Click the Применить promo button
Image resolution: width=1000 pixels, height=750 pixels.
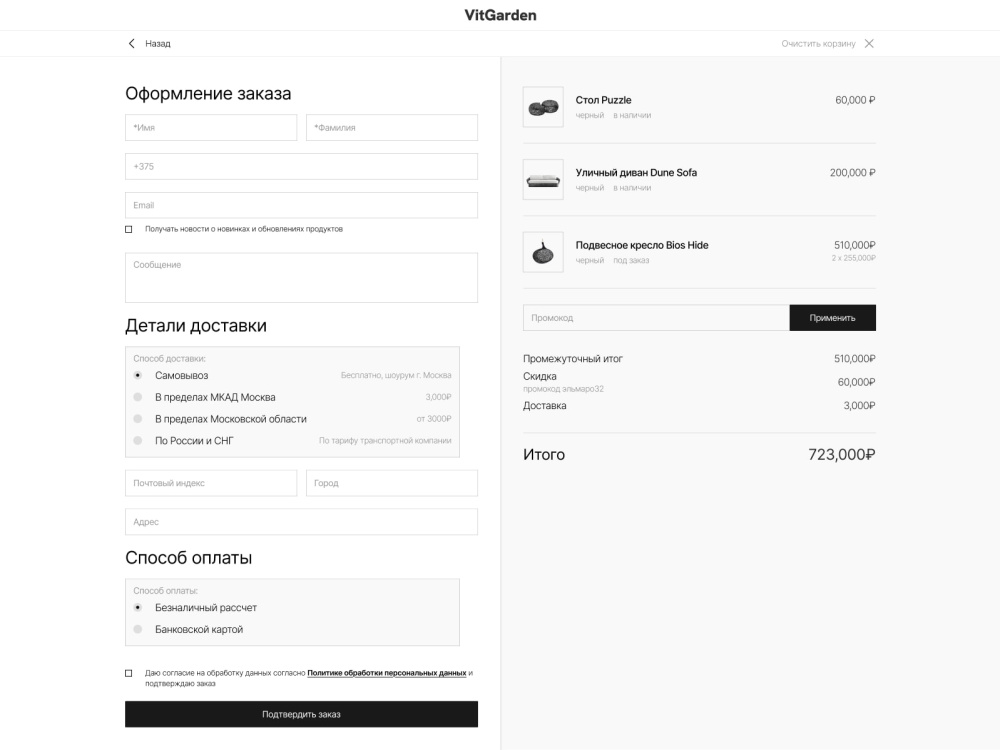(x=832, y=318)
